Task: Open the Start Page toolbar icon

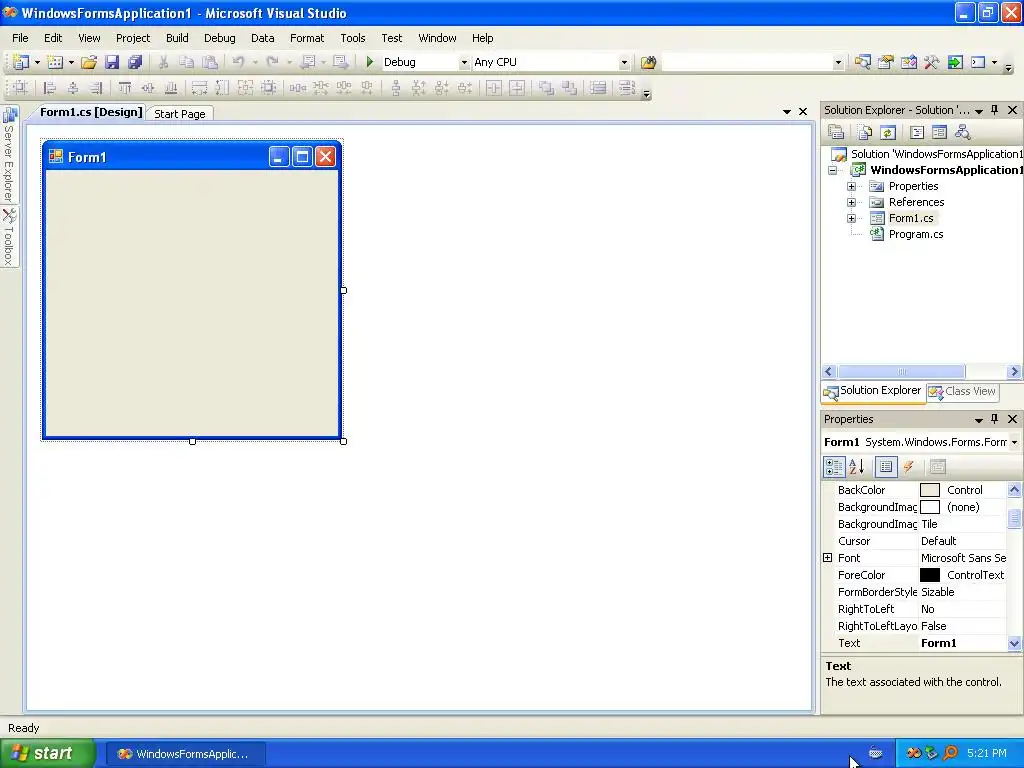Action: click(x=955, y=62)
